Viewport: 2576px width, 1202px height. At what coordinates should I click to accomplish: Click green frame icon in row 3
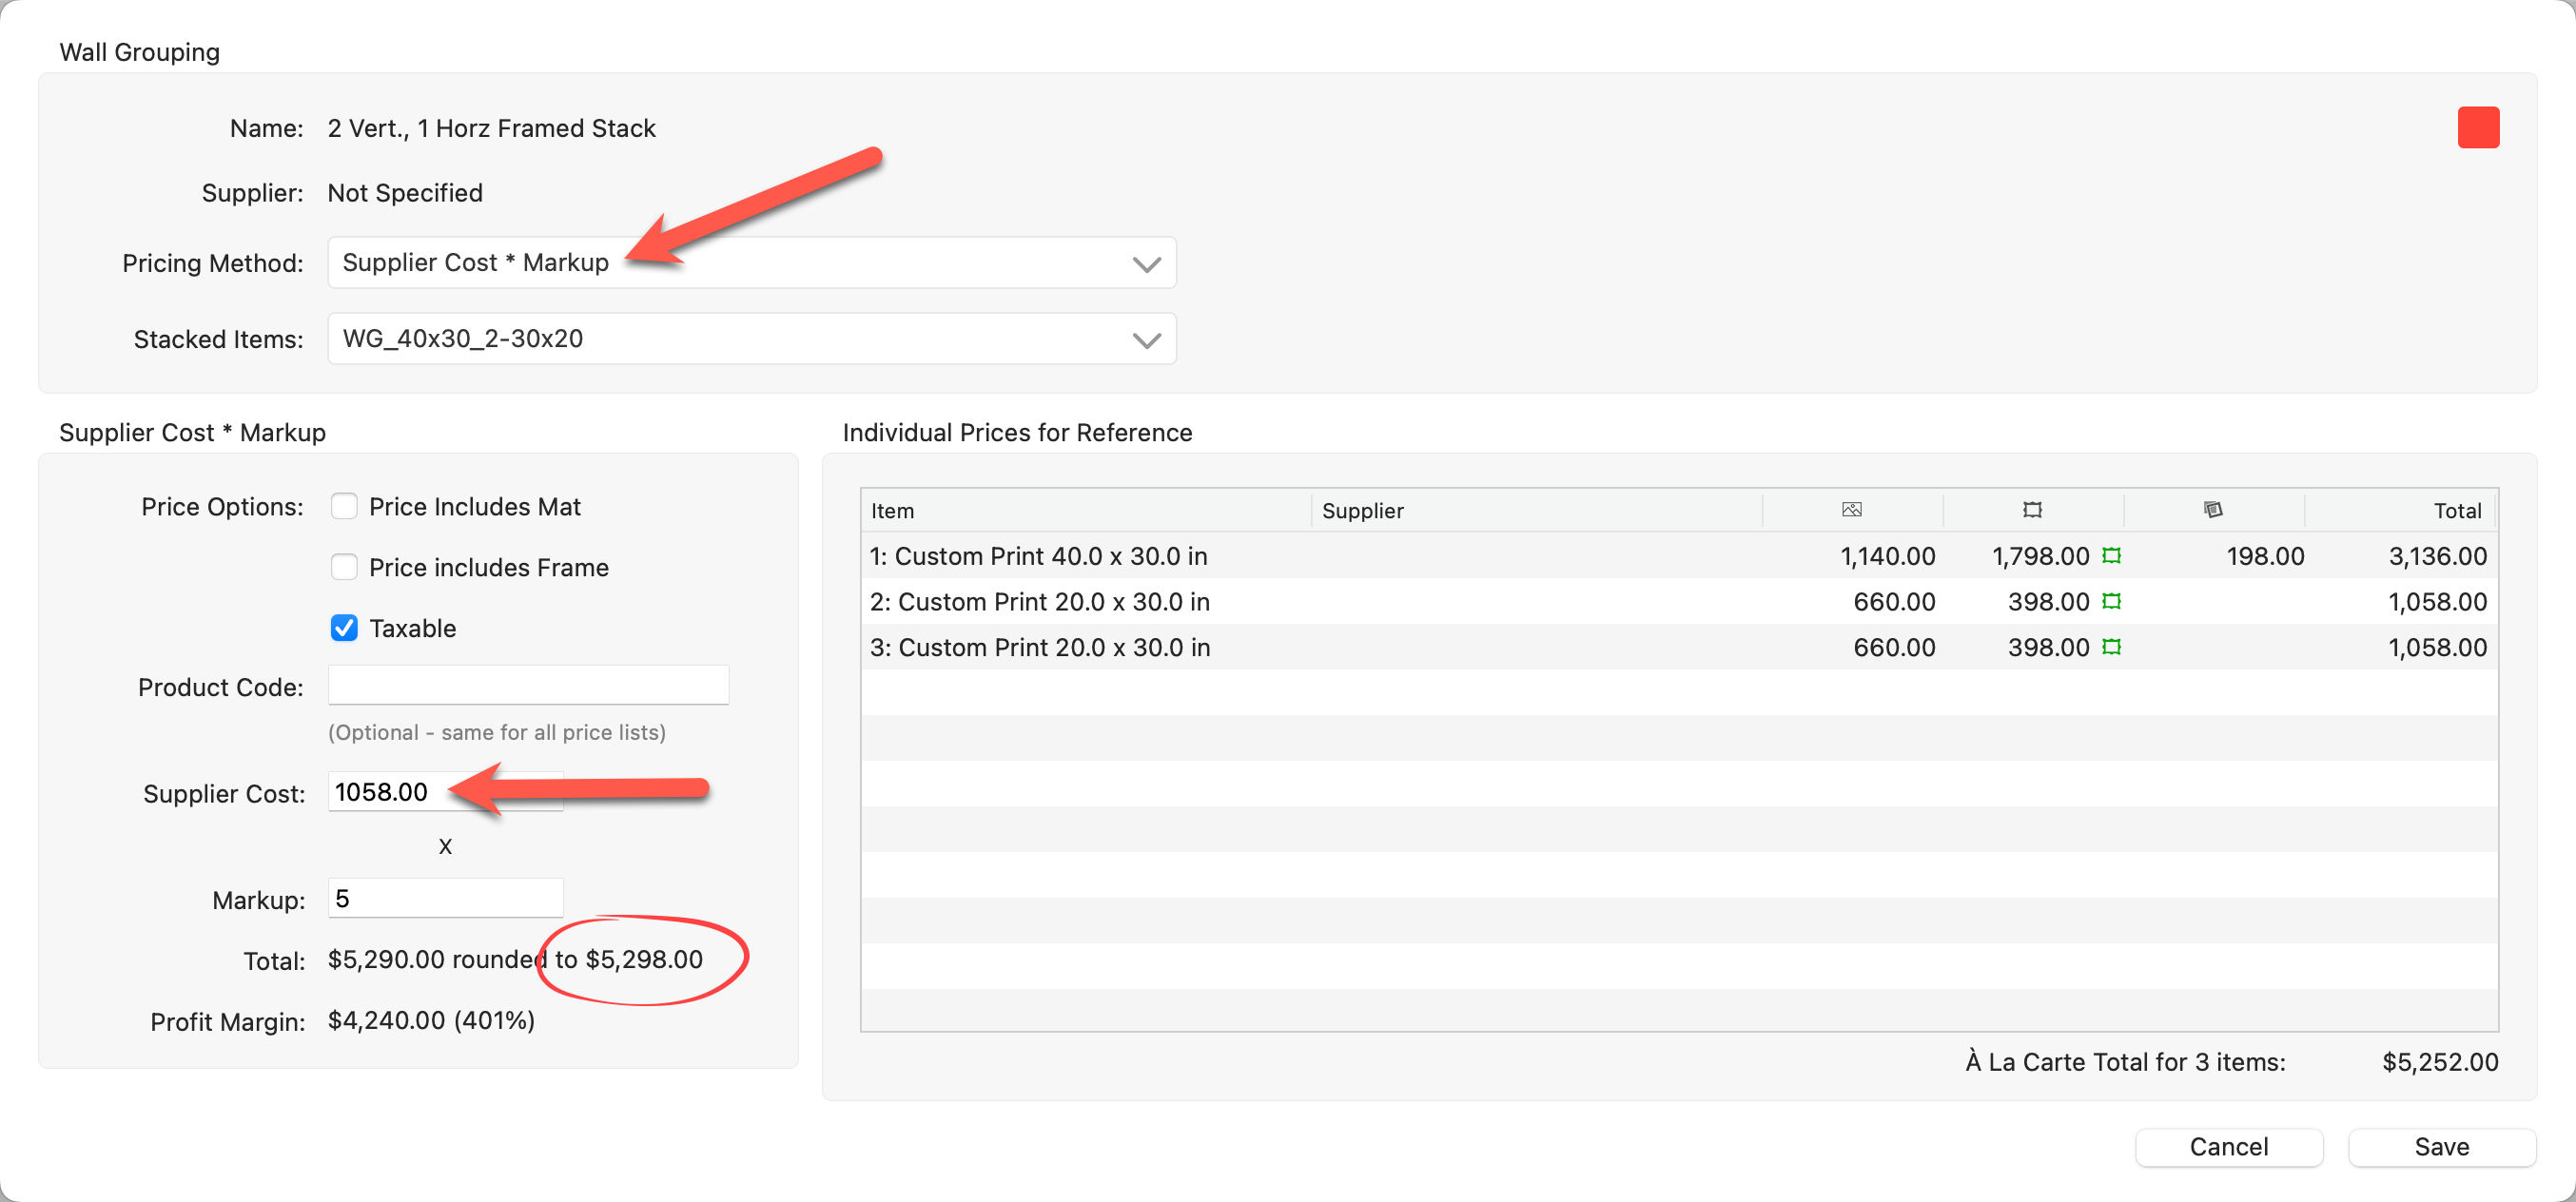pyautogui.click(x=2111, y=648)
